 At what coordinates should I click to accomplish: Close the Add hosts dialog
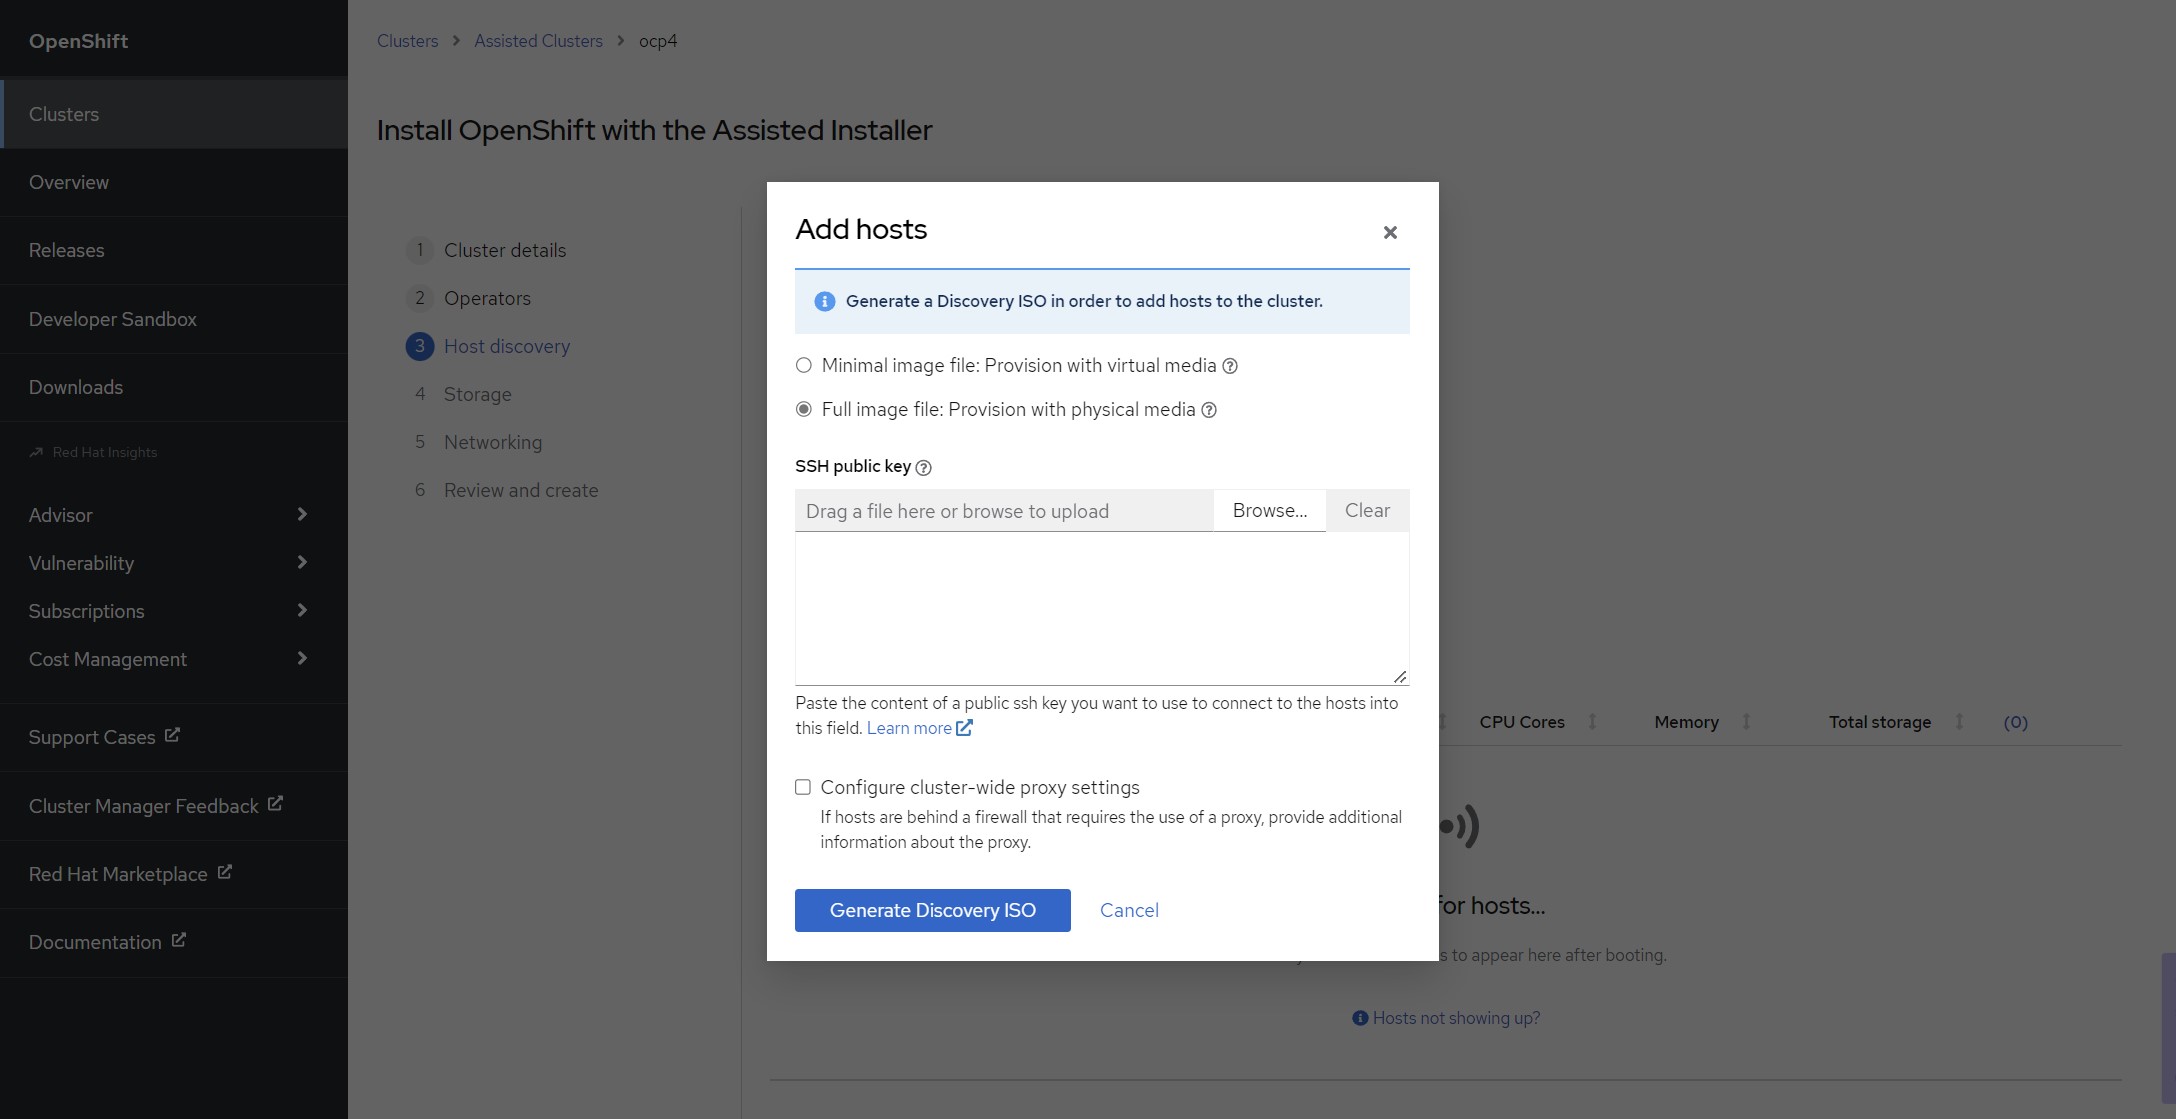pyautogui.click(x=1389, y=232)
